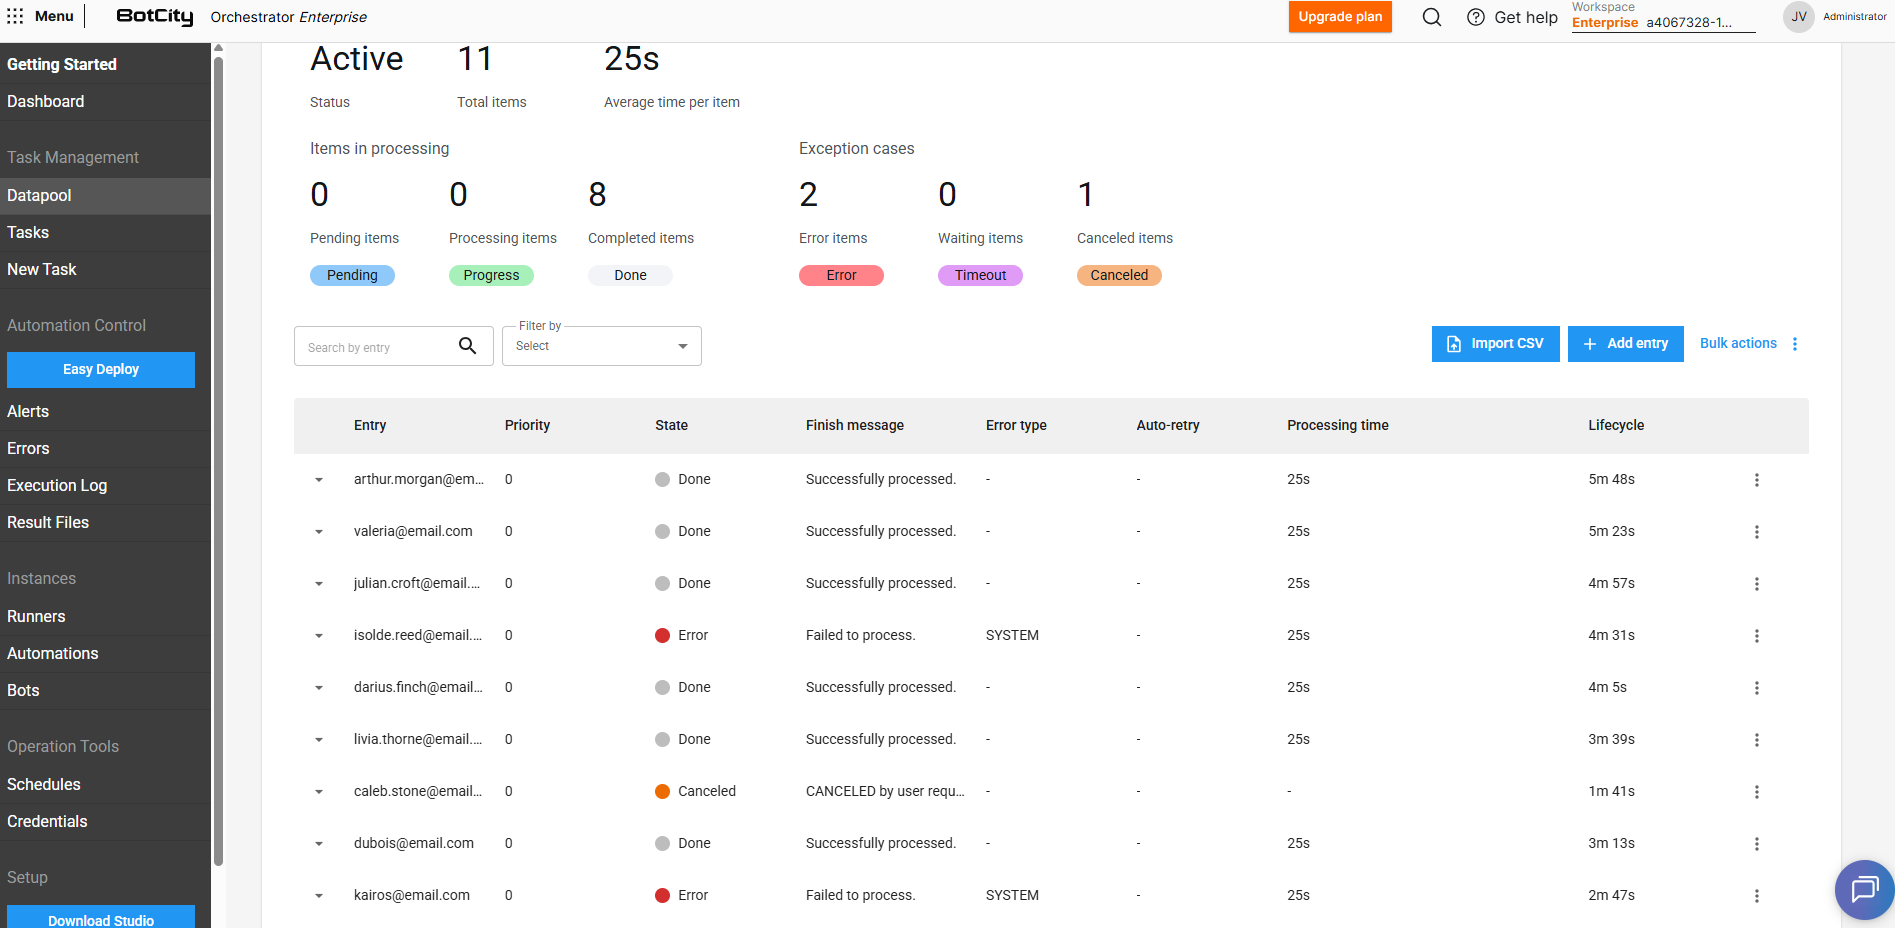Open the Workspace selector dropdown
The height and width of the screenshot is (928, 1895).
click(x=1662, y=22)
